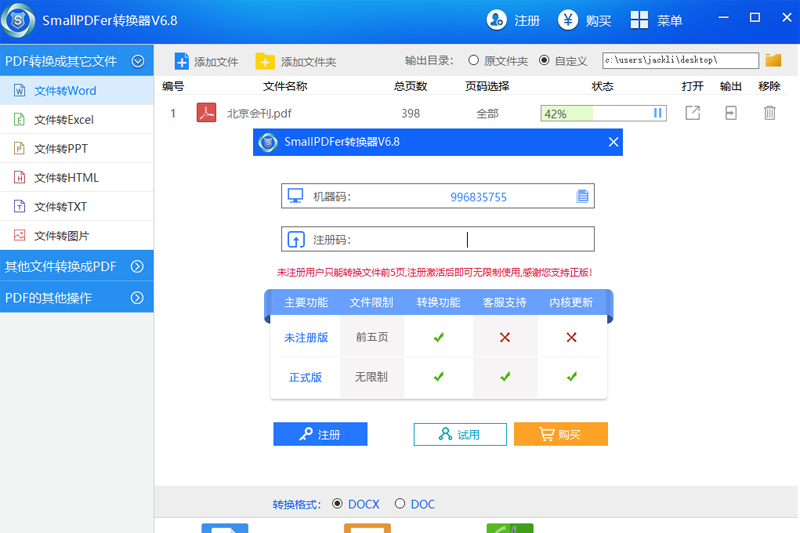
Task: Select 文件转图片 in sidebar
Action: 77,236
